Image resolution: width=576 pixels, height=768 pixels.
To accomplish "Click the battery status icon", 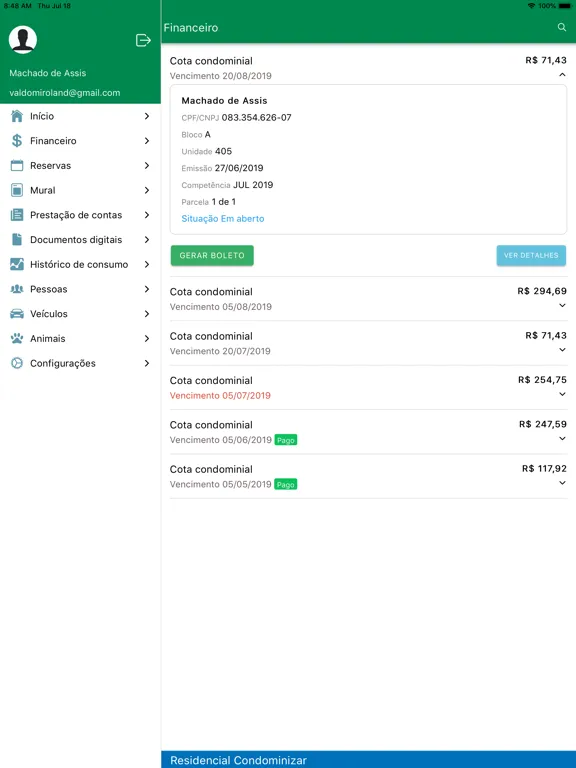I will [565, 6].
